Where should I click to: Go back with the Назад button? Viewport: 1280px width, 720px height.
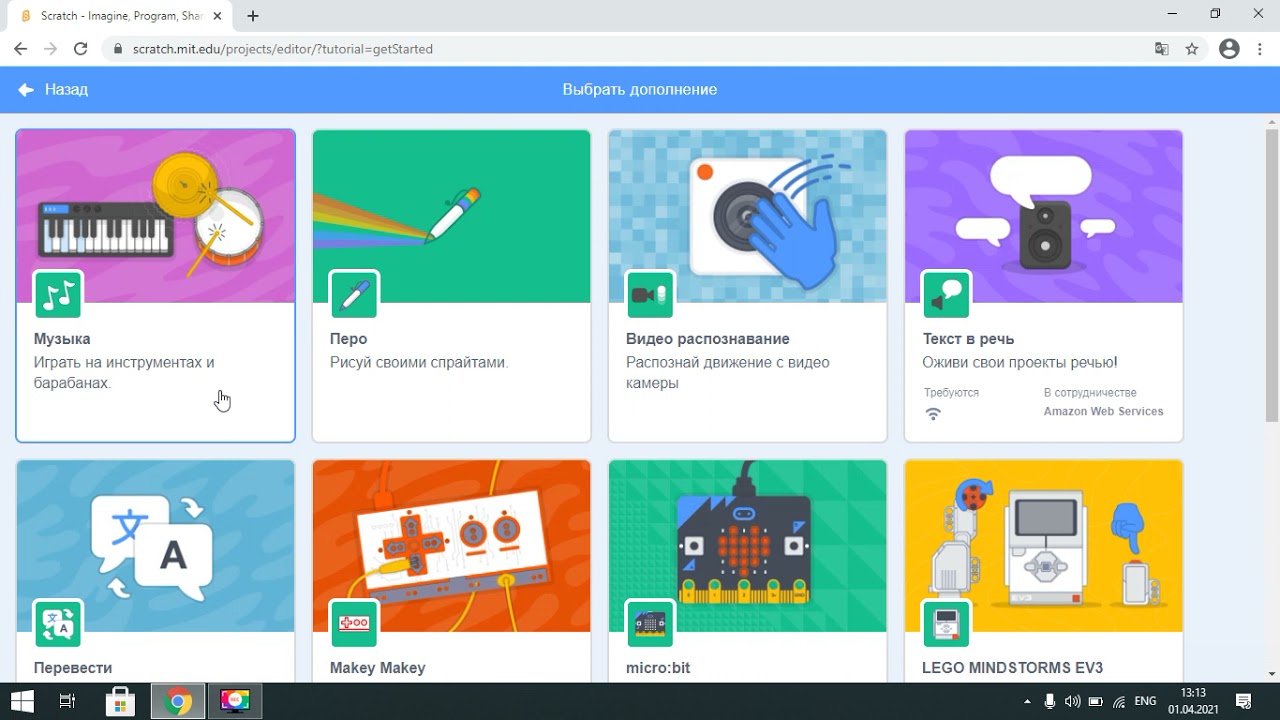(53, 89)
